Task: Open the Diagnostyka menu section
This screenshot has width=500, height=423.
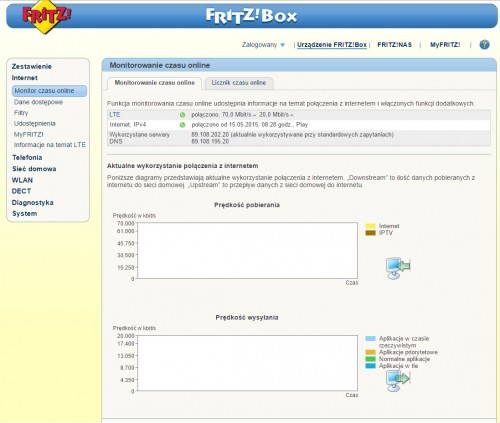Action: click(33, 202)
